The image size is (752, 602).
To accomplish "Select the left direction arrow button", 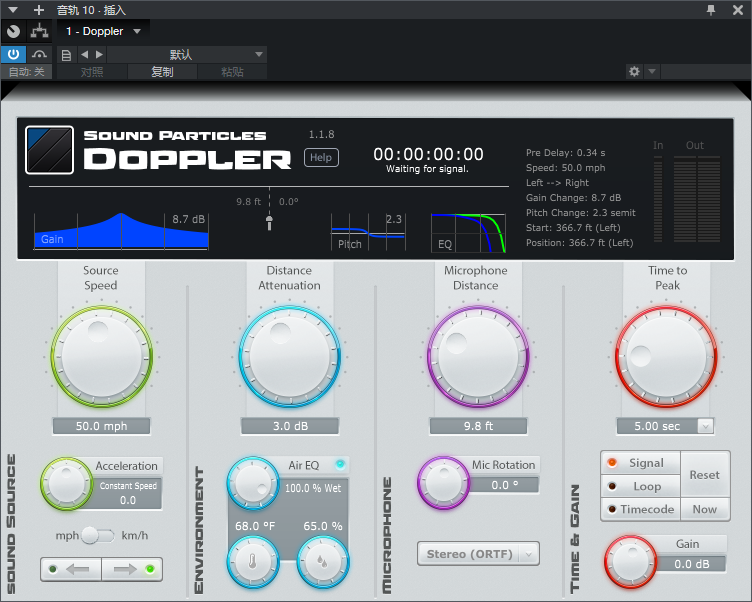I will [x=71, y=569].
